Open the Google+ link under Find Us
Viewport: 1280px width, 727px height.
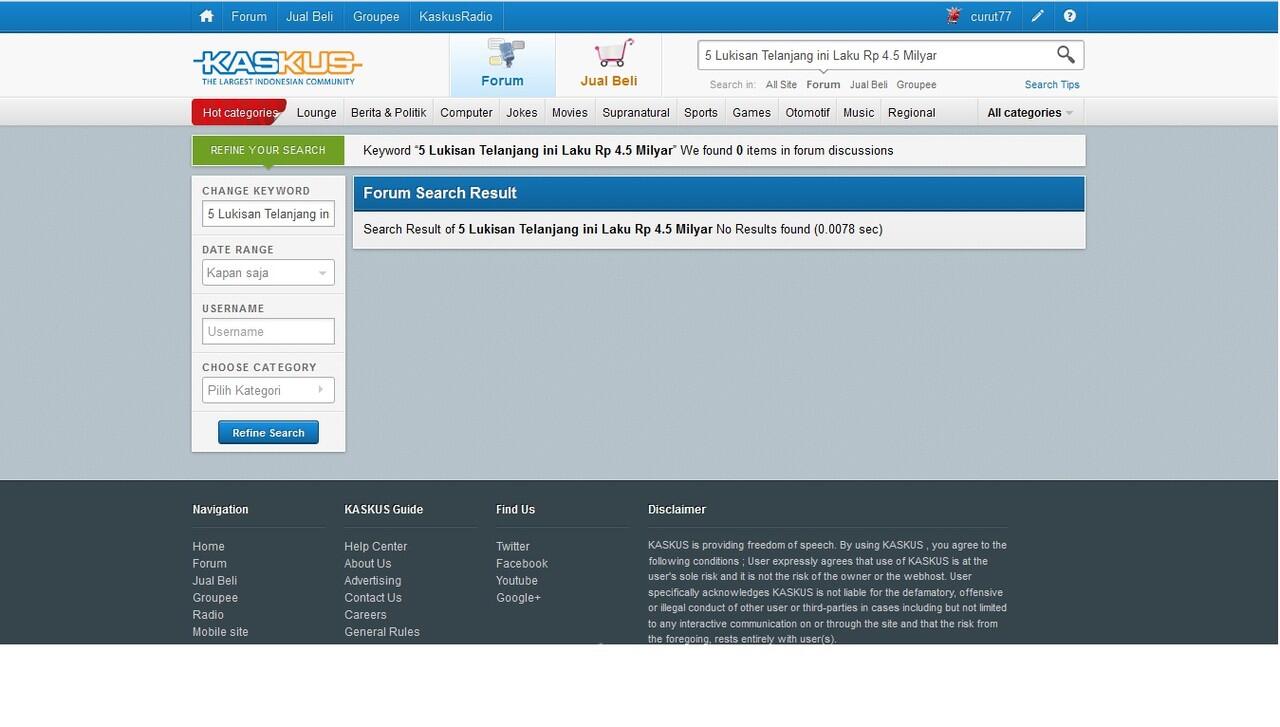tap(518, 598)
